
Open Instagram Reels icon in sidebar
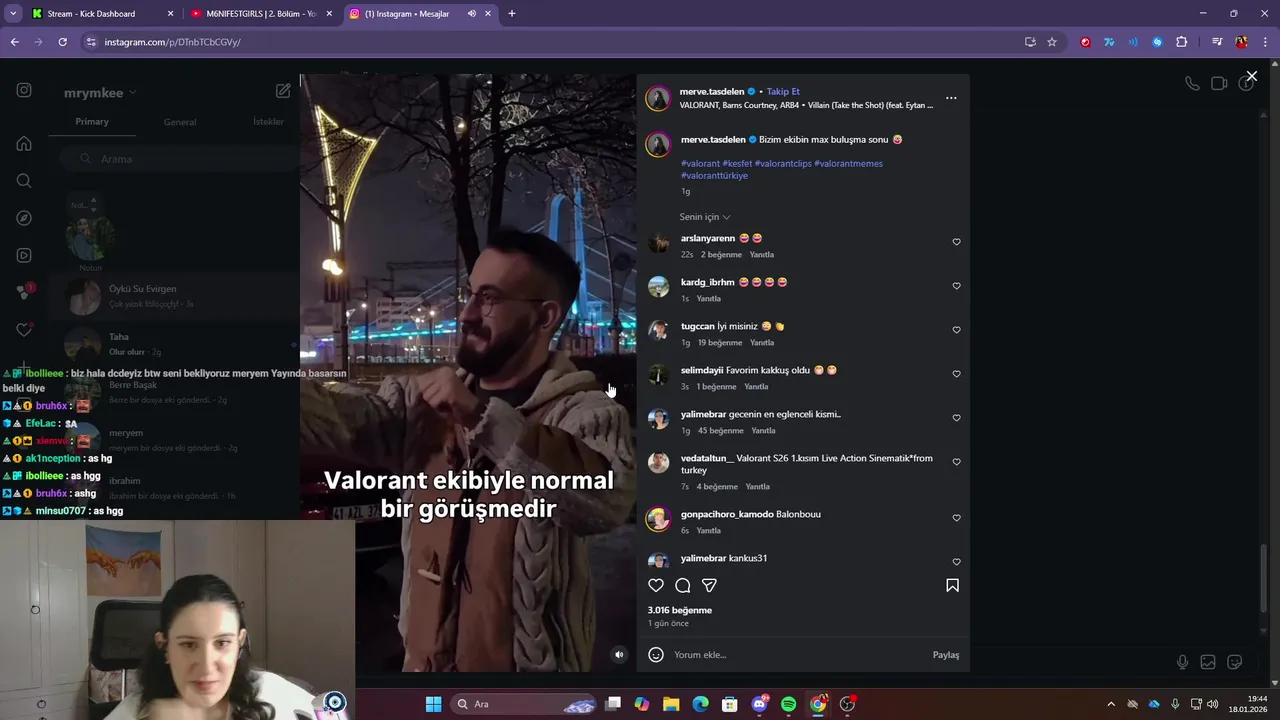pyautogui.click(x=24, y=255)
